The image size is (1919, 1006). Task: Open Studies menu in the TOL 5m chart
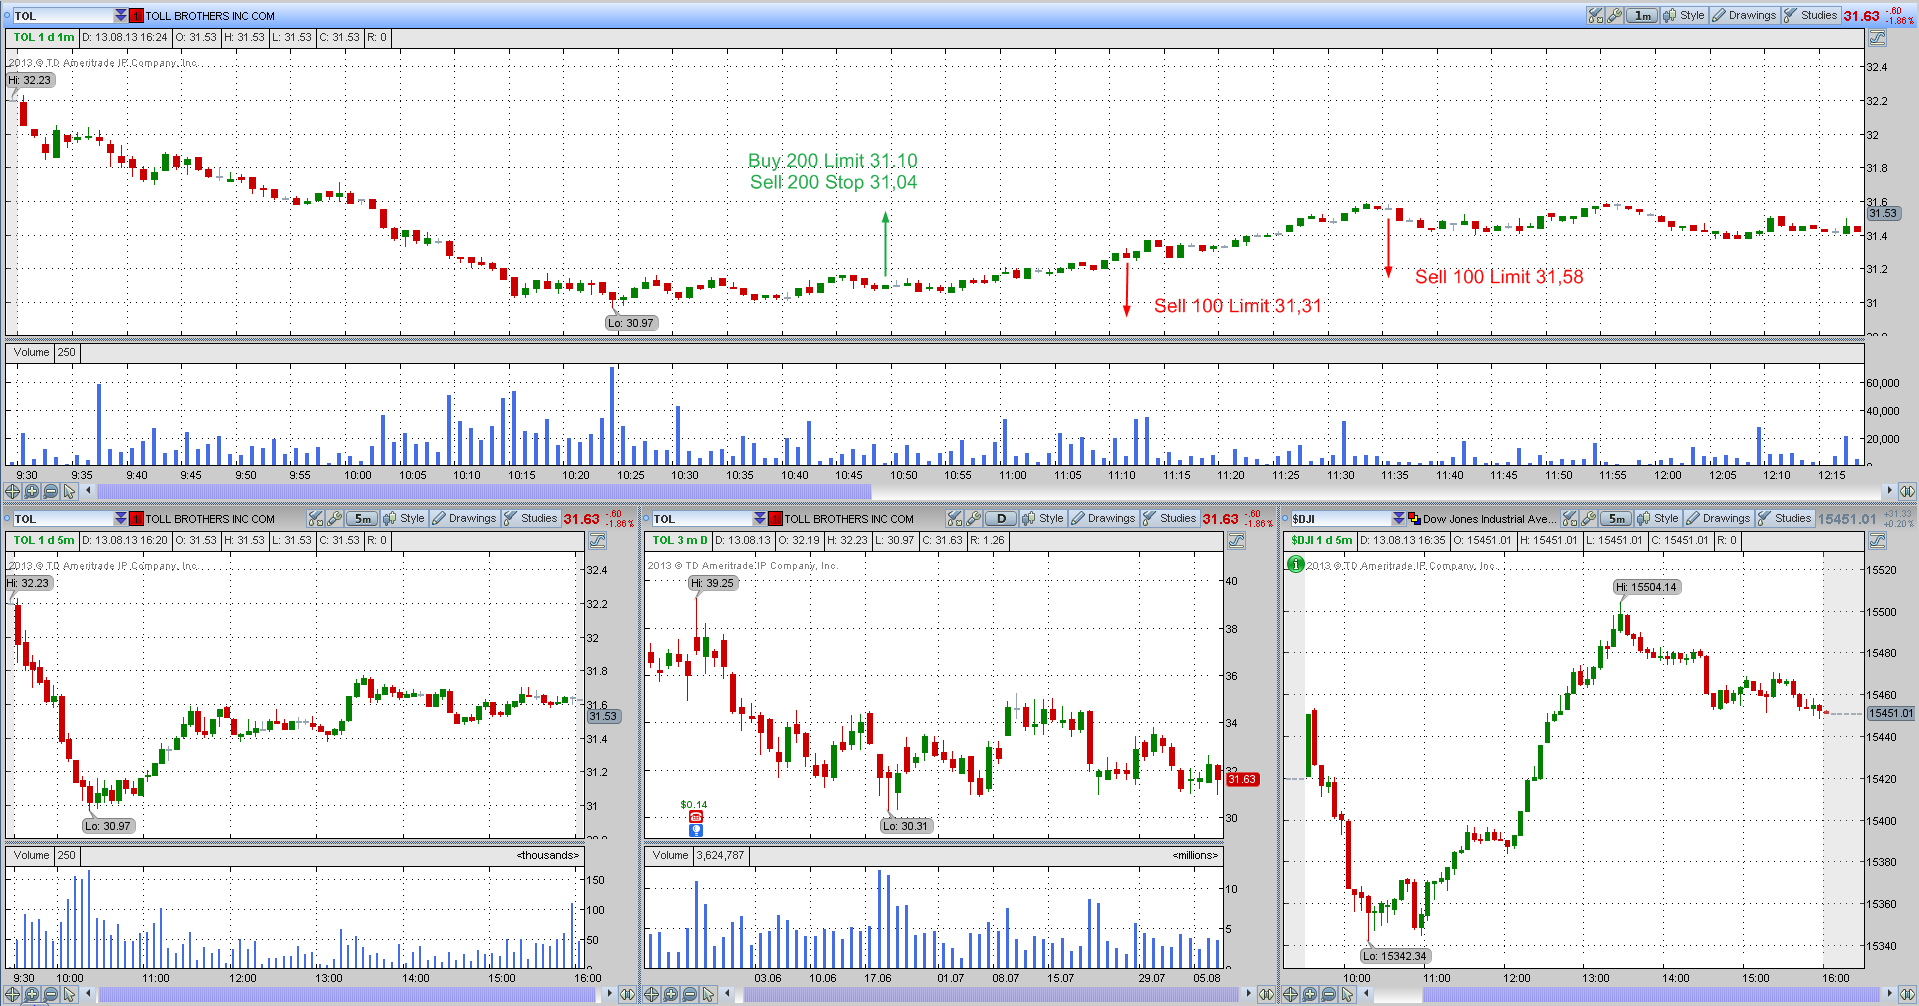[x=531, y=518]
